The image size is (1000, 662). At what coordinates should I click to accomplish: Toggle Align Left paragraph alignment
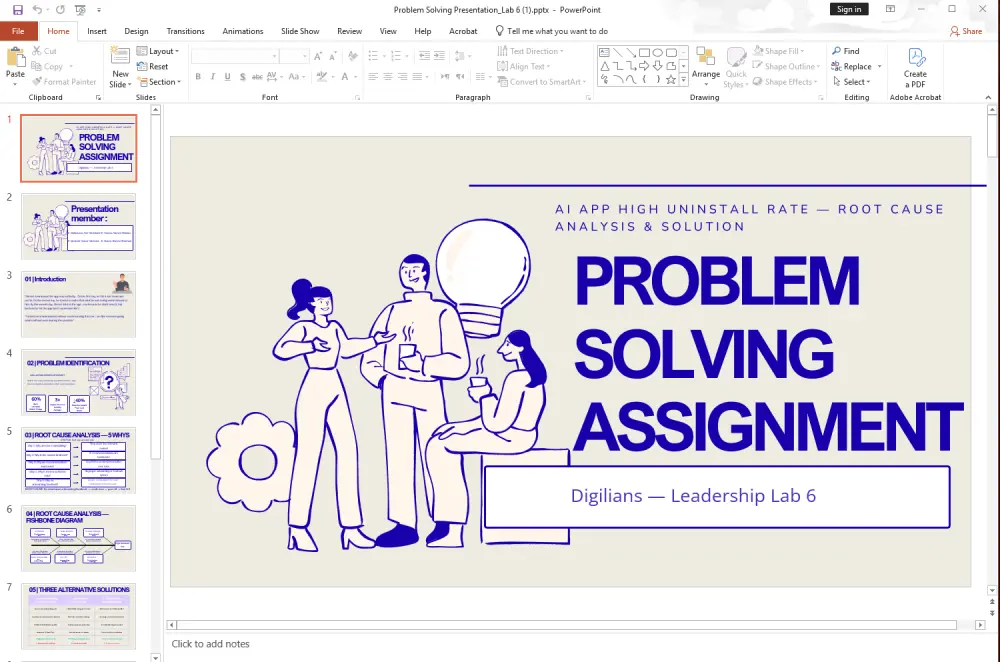pos(373,77)
